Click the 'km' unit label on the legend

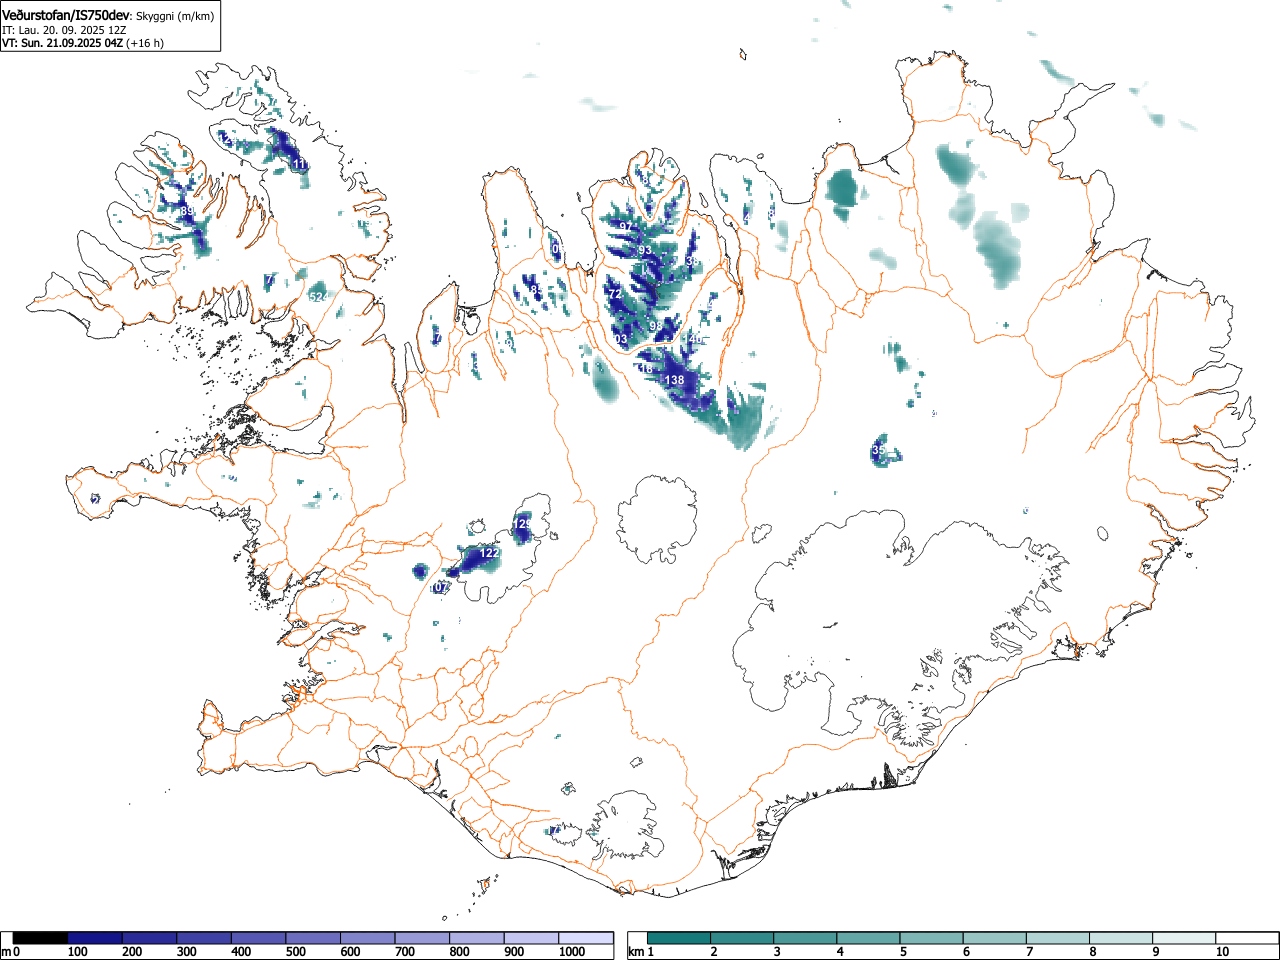(637, 952)
